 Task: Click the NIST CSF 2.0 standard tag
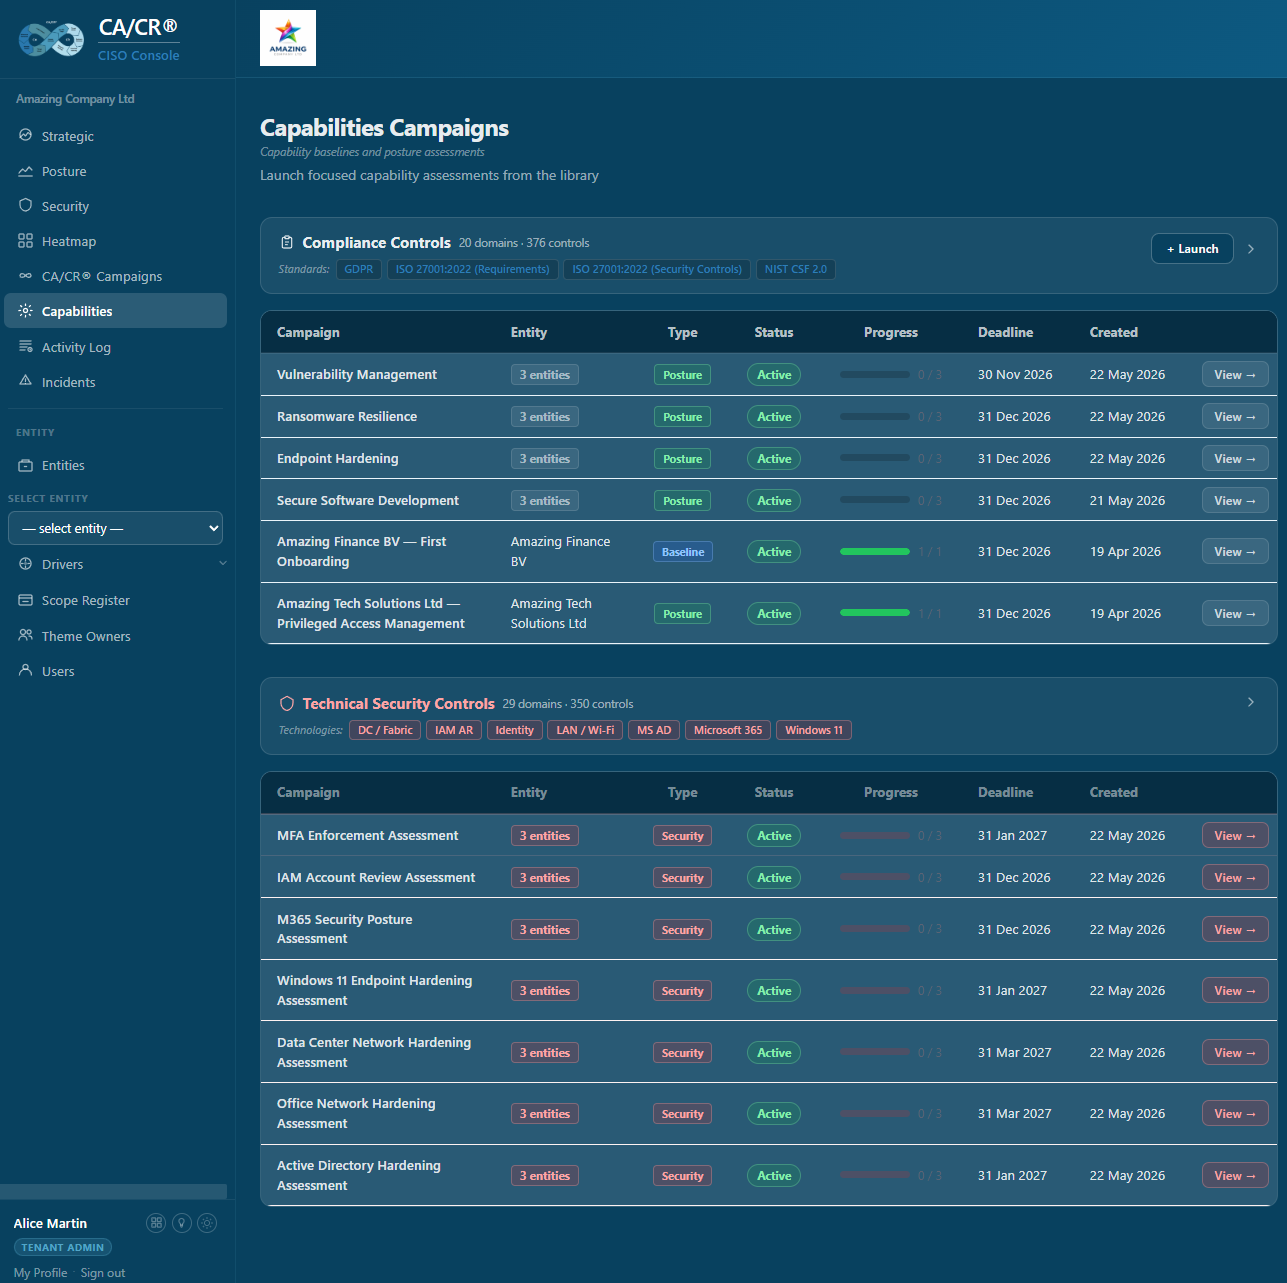click(796, 269)
